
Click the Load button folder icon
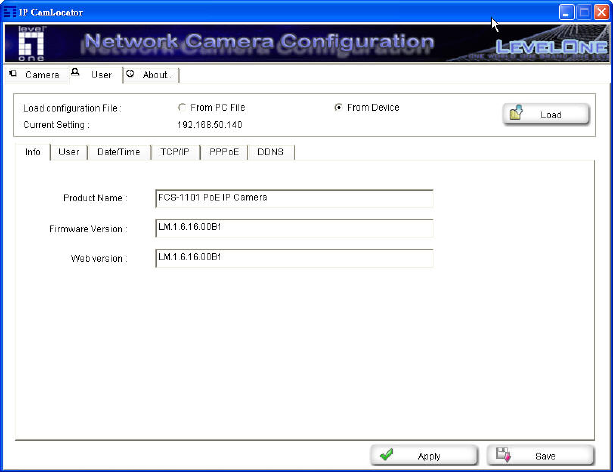(517, 114)
